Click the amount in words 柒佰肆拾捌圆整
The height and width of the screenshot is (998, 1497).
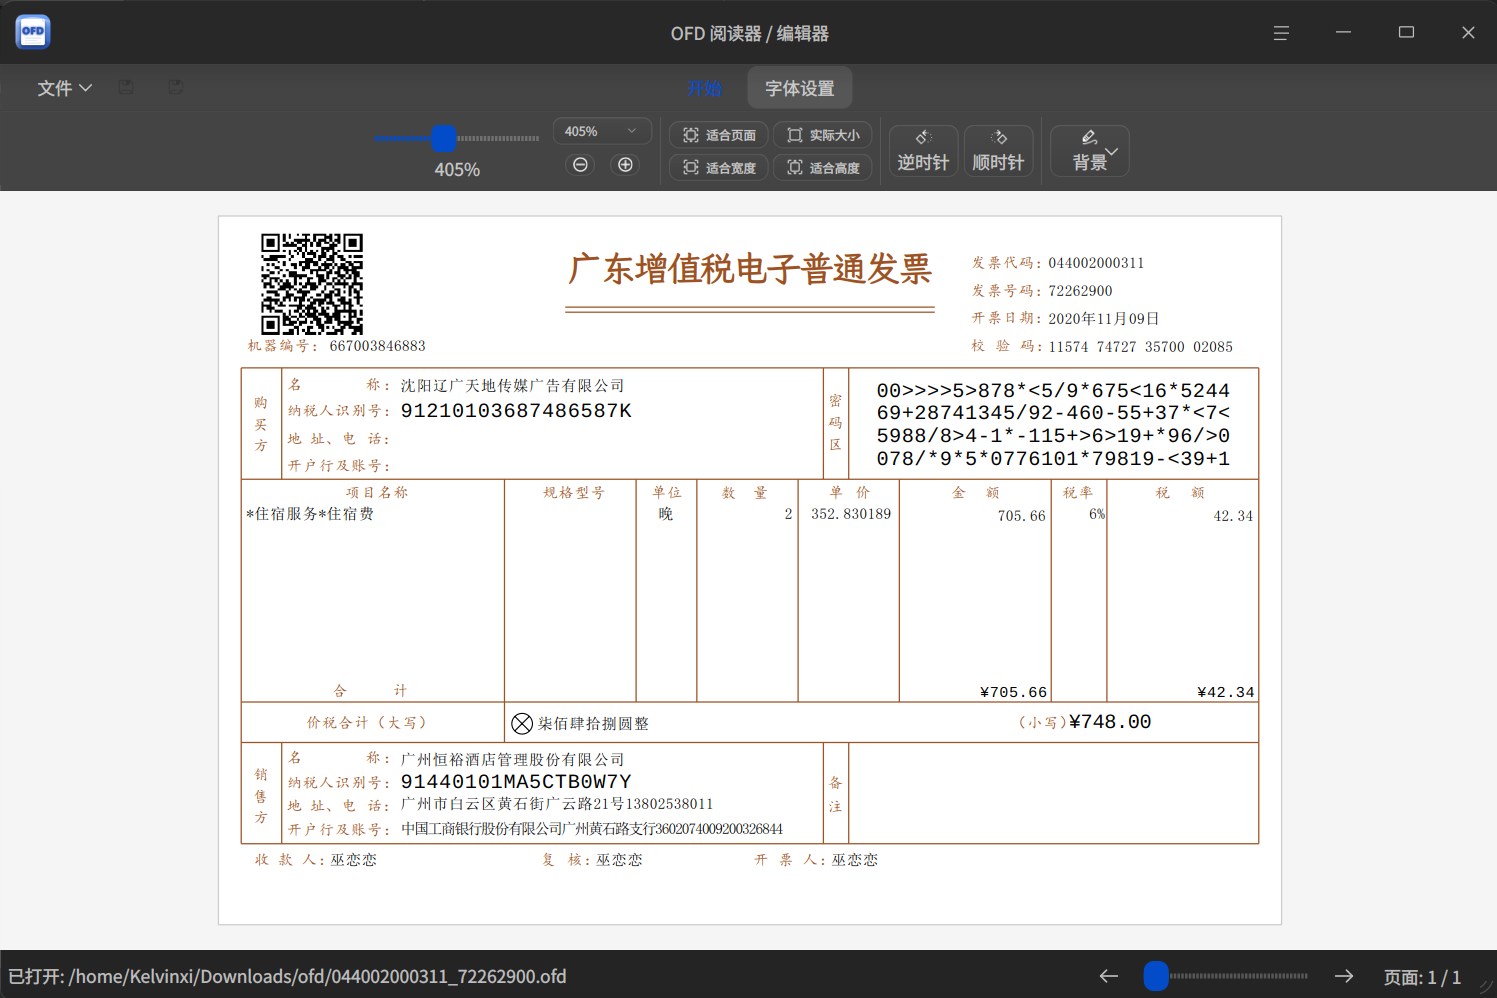click(x=593, y=724)
